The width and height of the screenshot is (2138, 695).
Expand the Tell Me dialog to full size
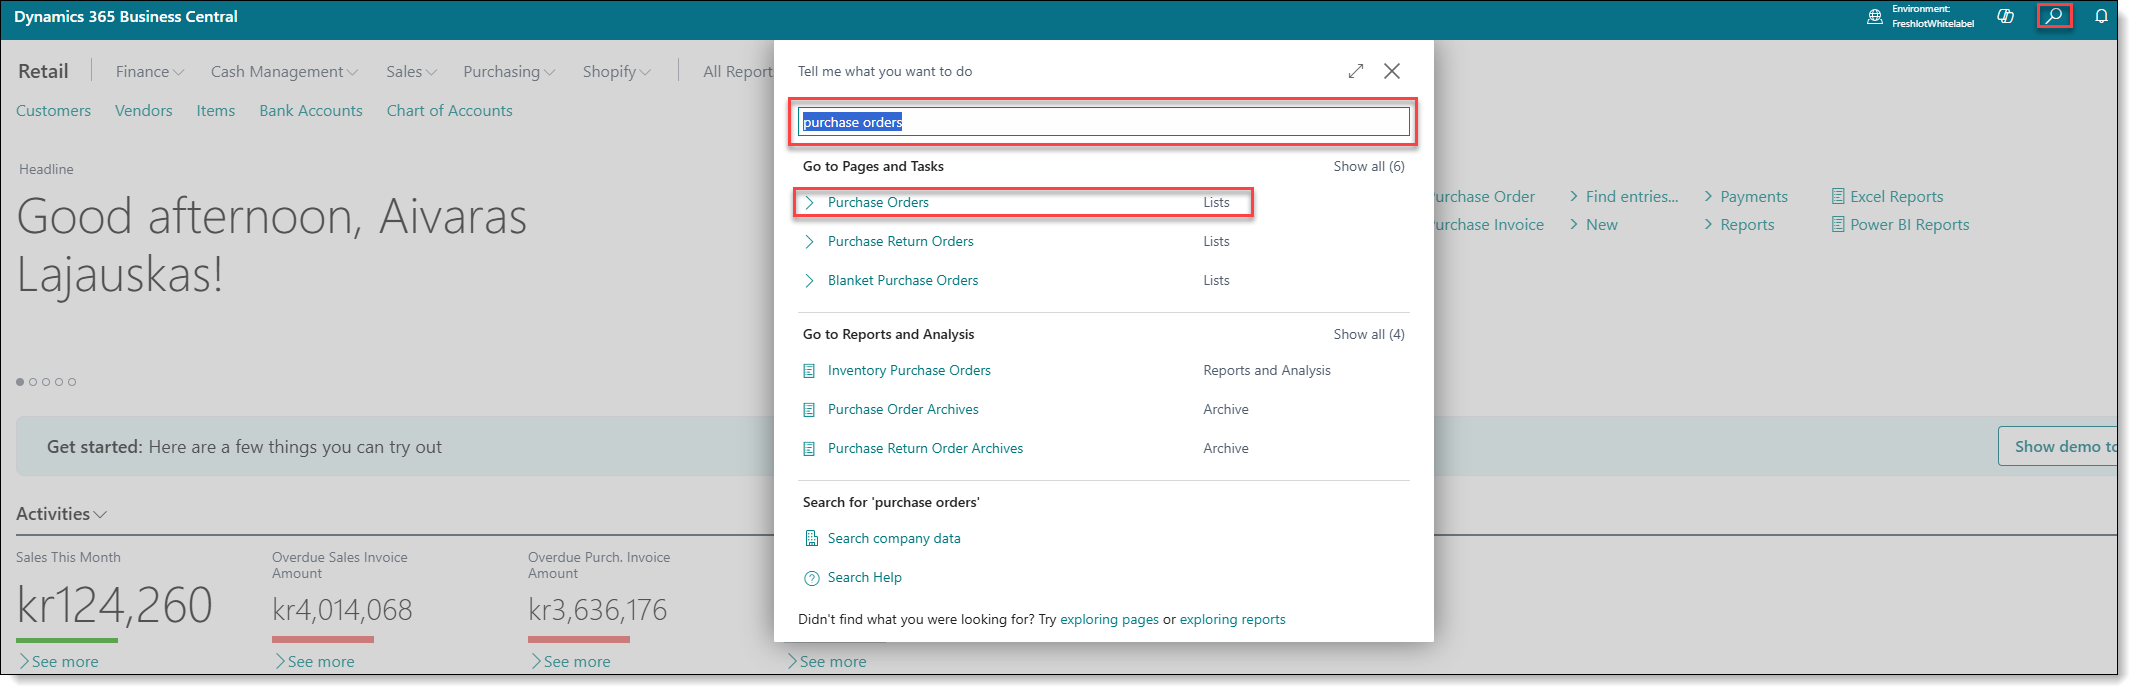click(x=1356, y=71)
